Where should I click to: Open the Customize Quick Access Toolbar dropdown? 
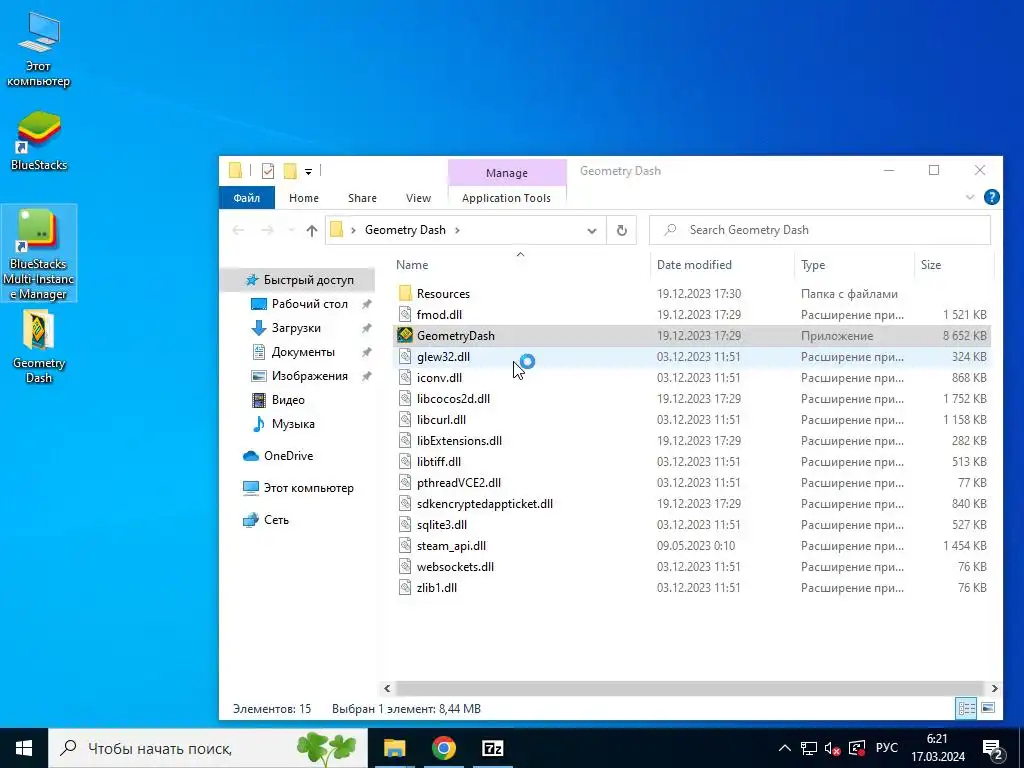click(x=308, y=171)
